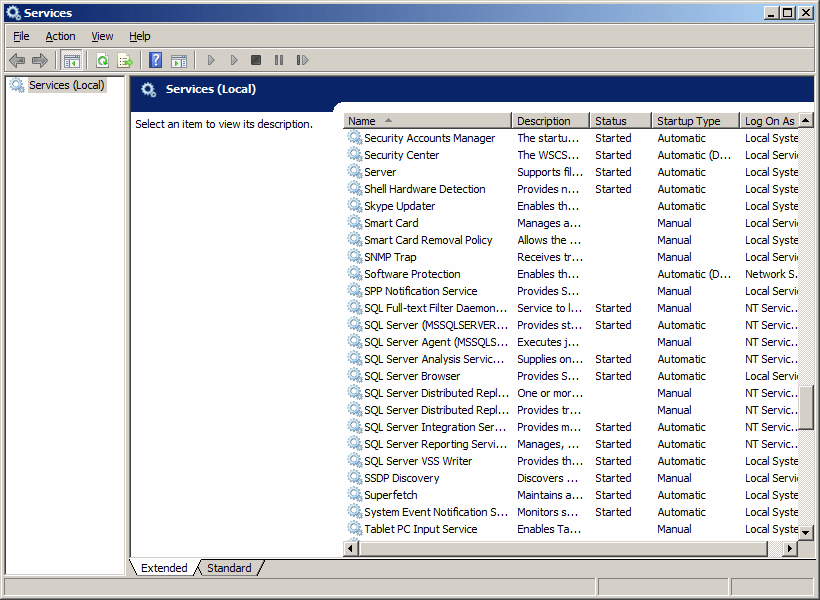Click 'One or mor...' description cell

[550, 393]
